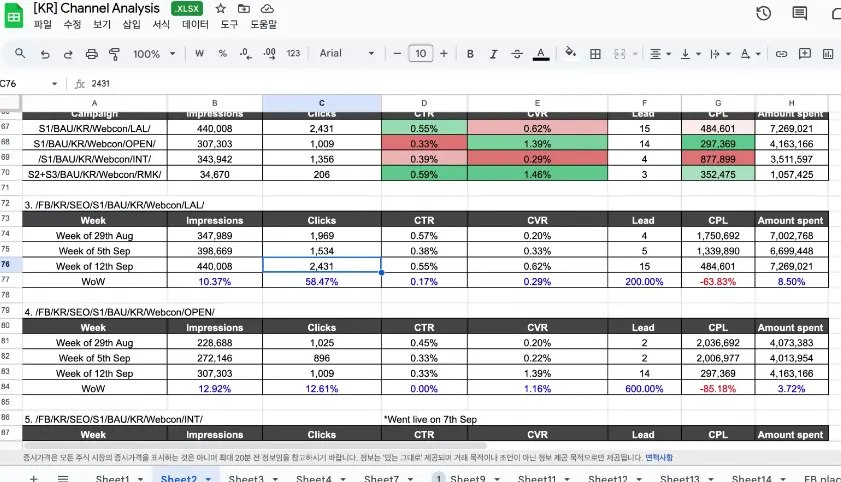Viewport: 841px width, 482px height.
Task: Open the 도움말 menu
Action: [x=263, y=24]
